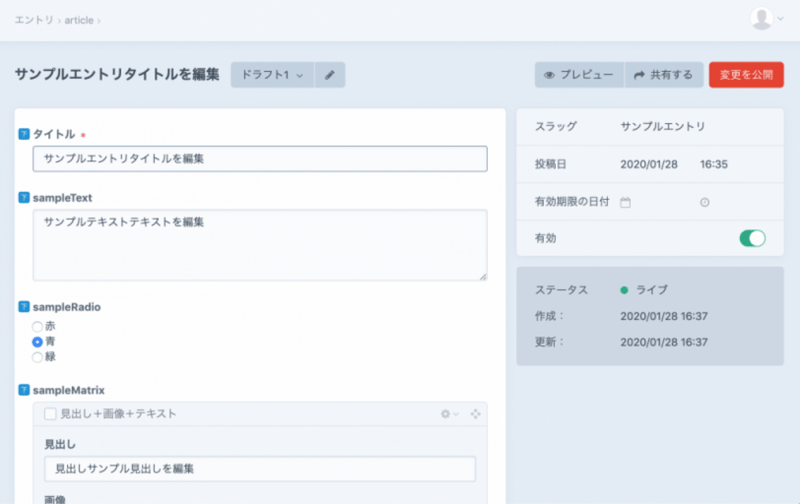Click the move handle icon in matrix block

475,414
